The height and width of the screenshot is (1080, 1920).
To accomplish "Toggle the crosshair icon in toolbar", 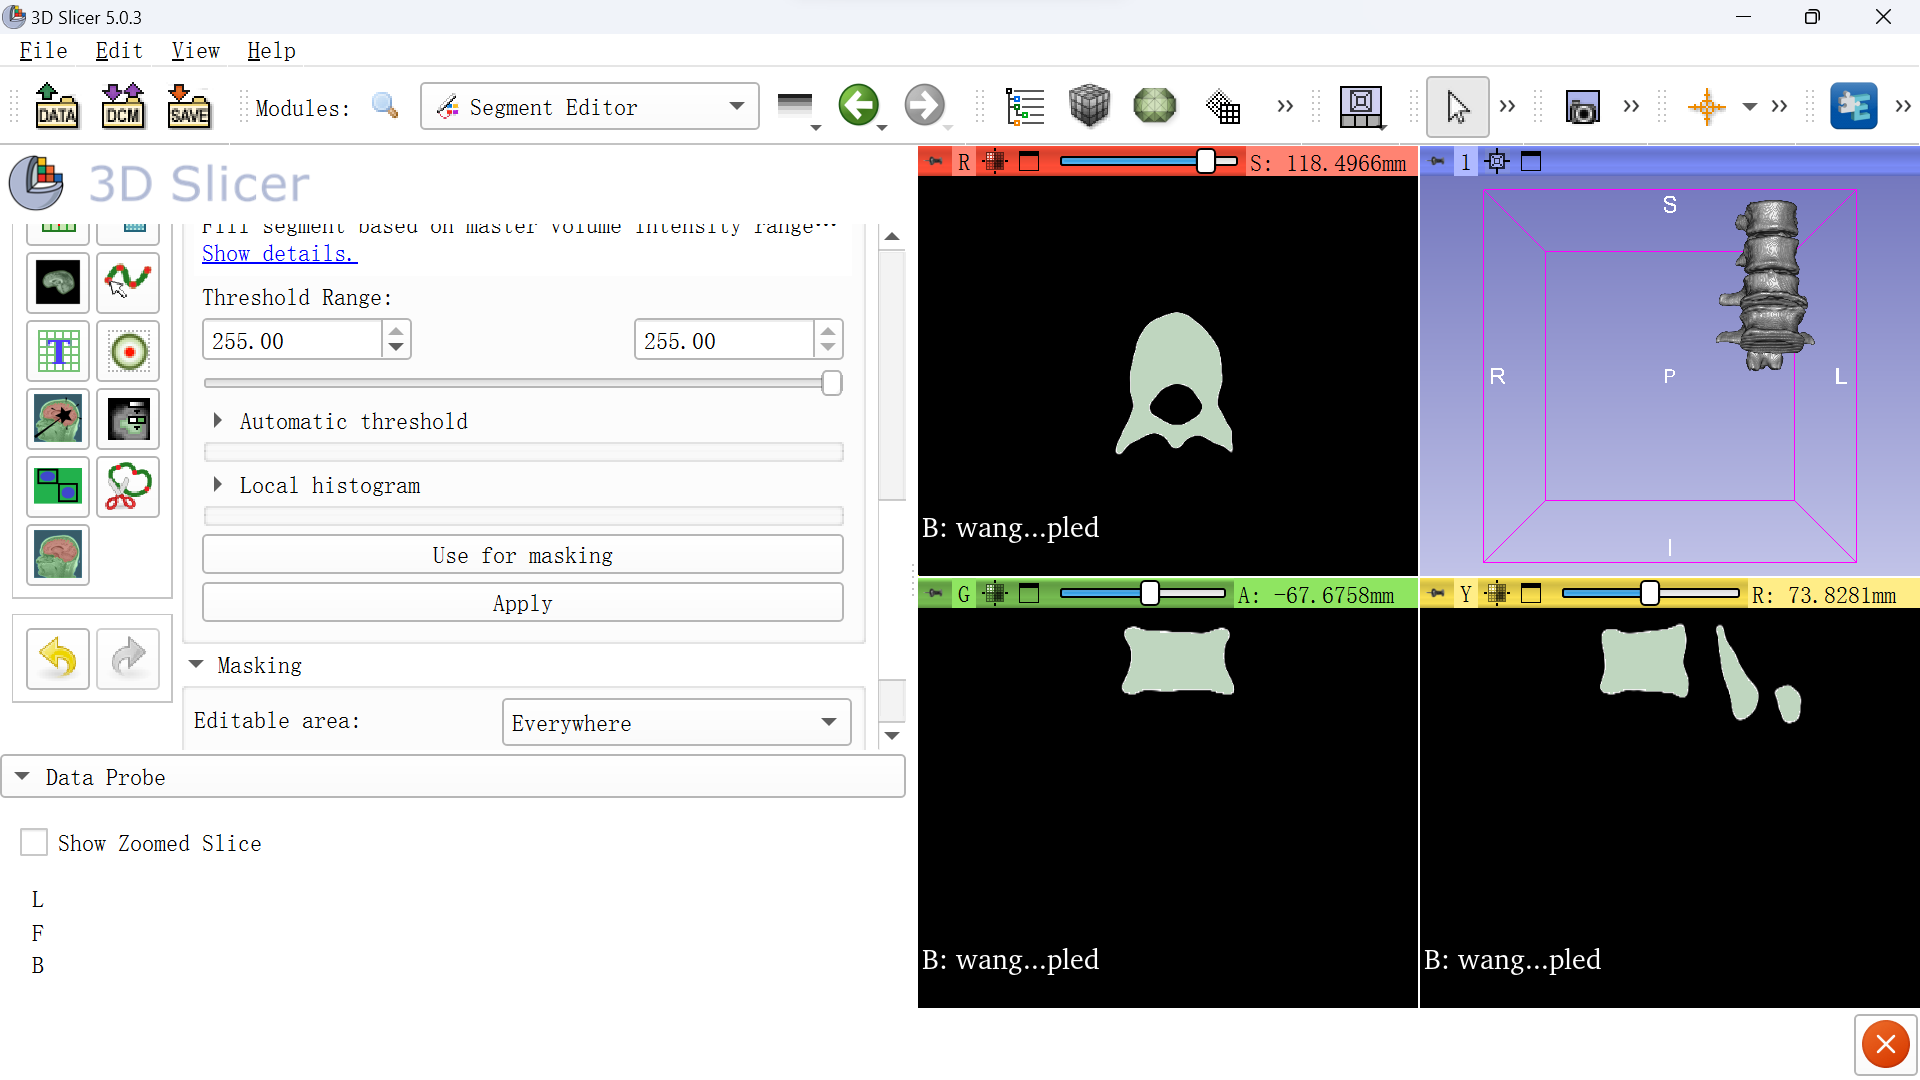I will (1706, 106).
